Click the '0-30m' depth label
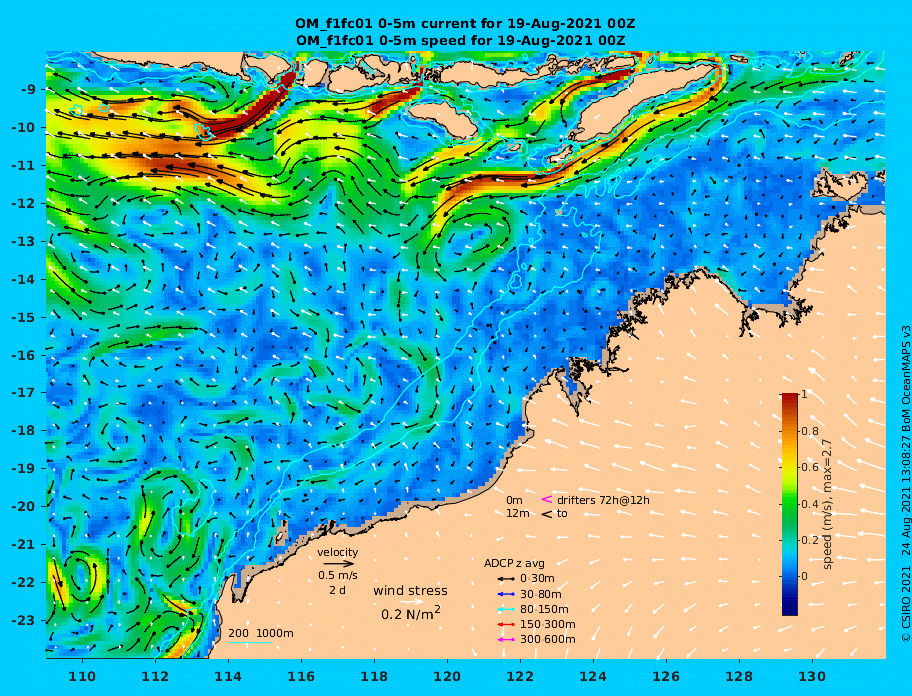Screen dimensions: 912x696 (x=537, y=579)
